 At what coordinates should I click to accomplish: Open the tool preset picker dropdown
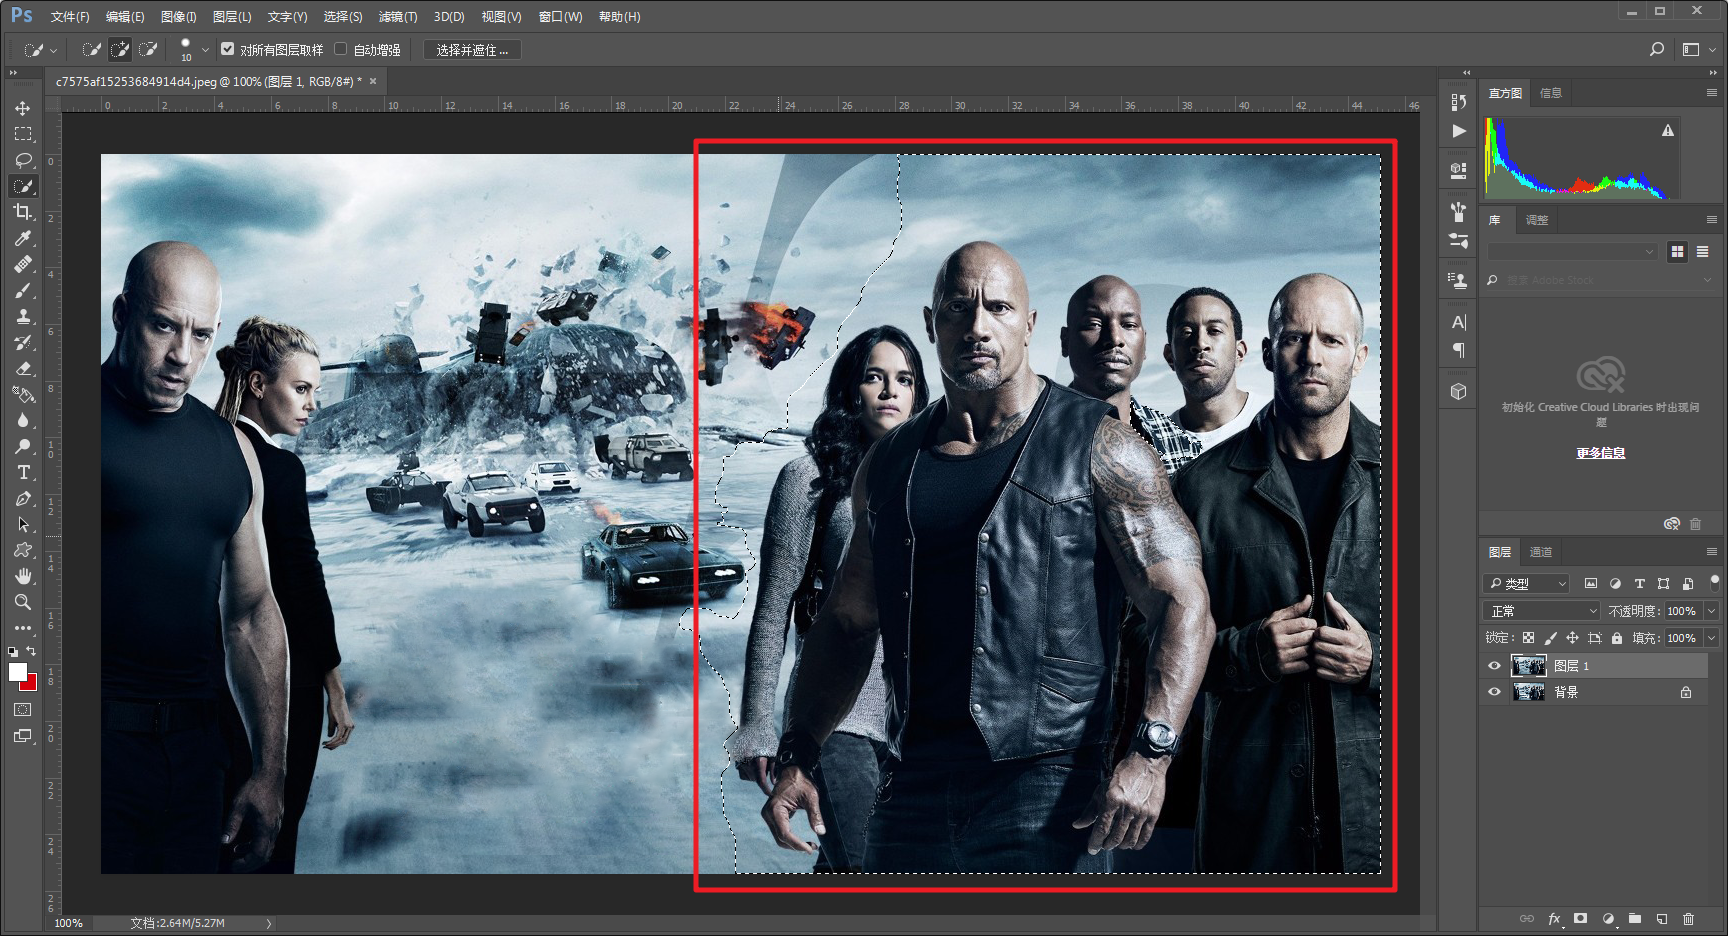53,50
